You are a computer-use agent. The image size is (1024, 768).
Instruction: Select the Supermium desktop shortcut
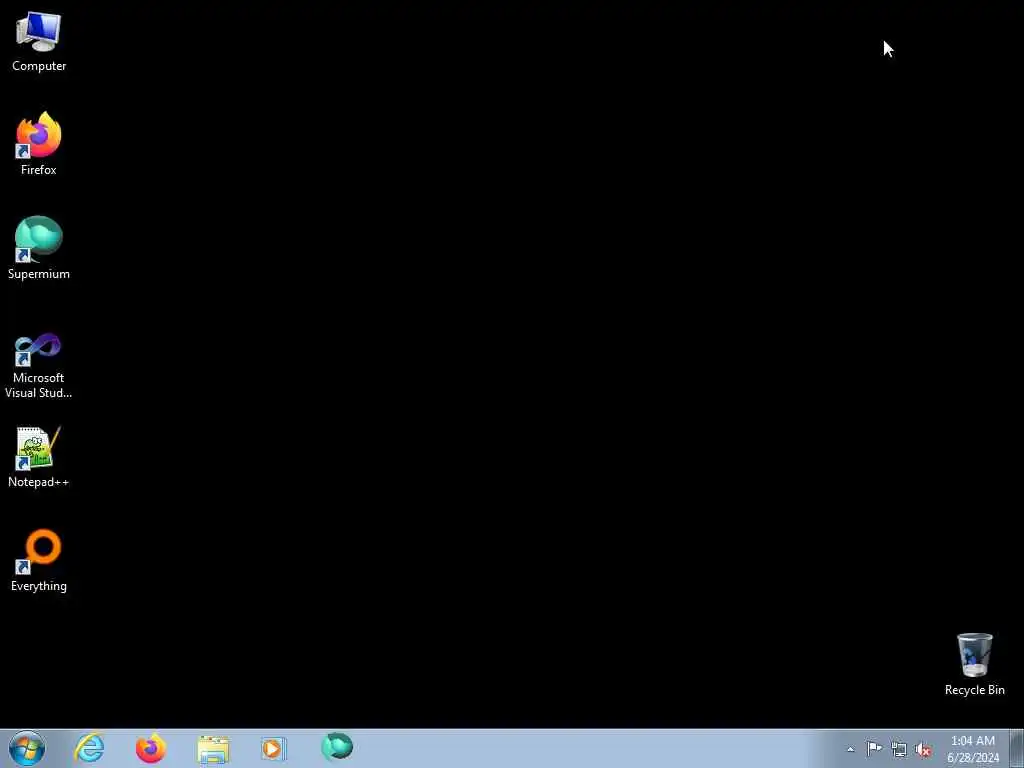point(39,248)
